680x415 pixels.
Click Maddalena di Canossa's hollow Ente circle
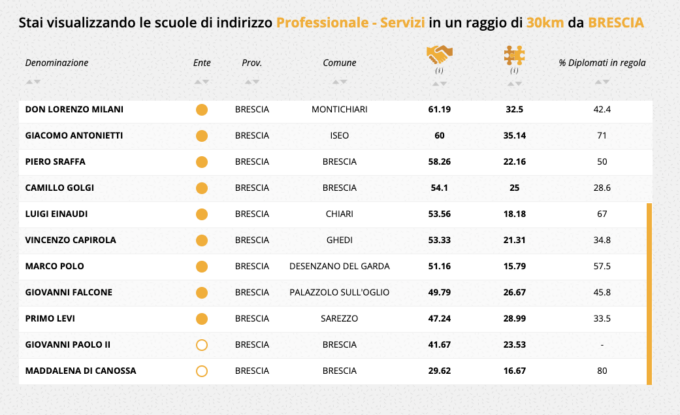click(x=201, y=371)
